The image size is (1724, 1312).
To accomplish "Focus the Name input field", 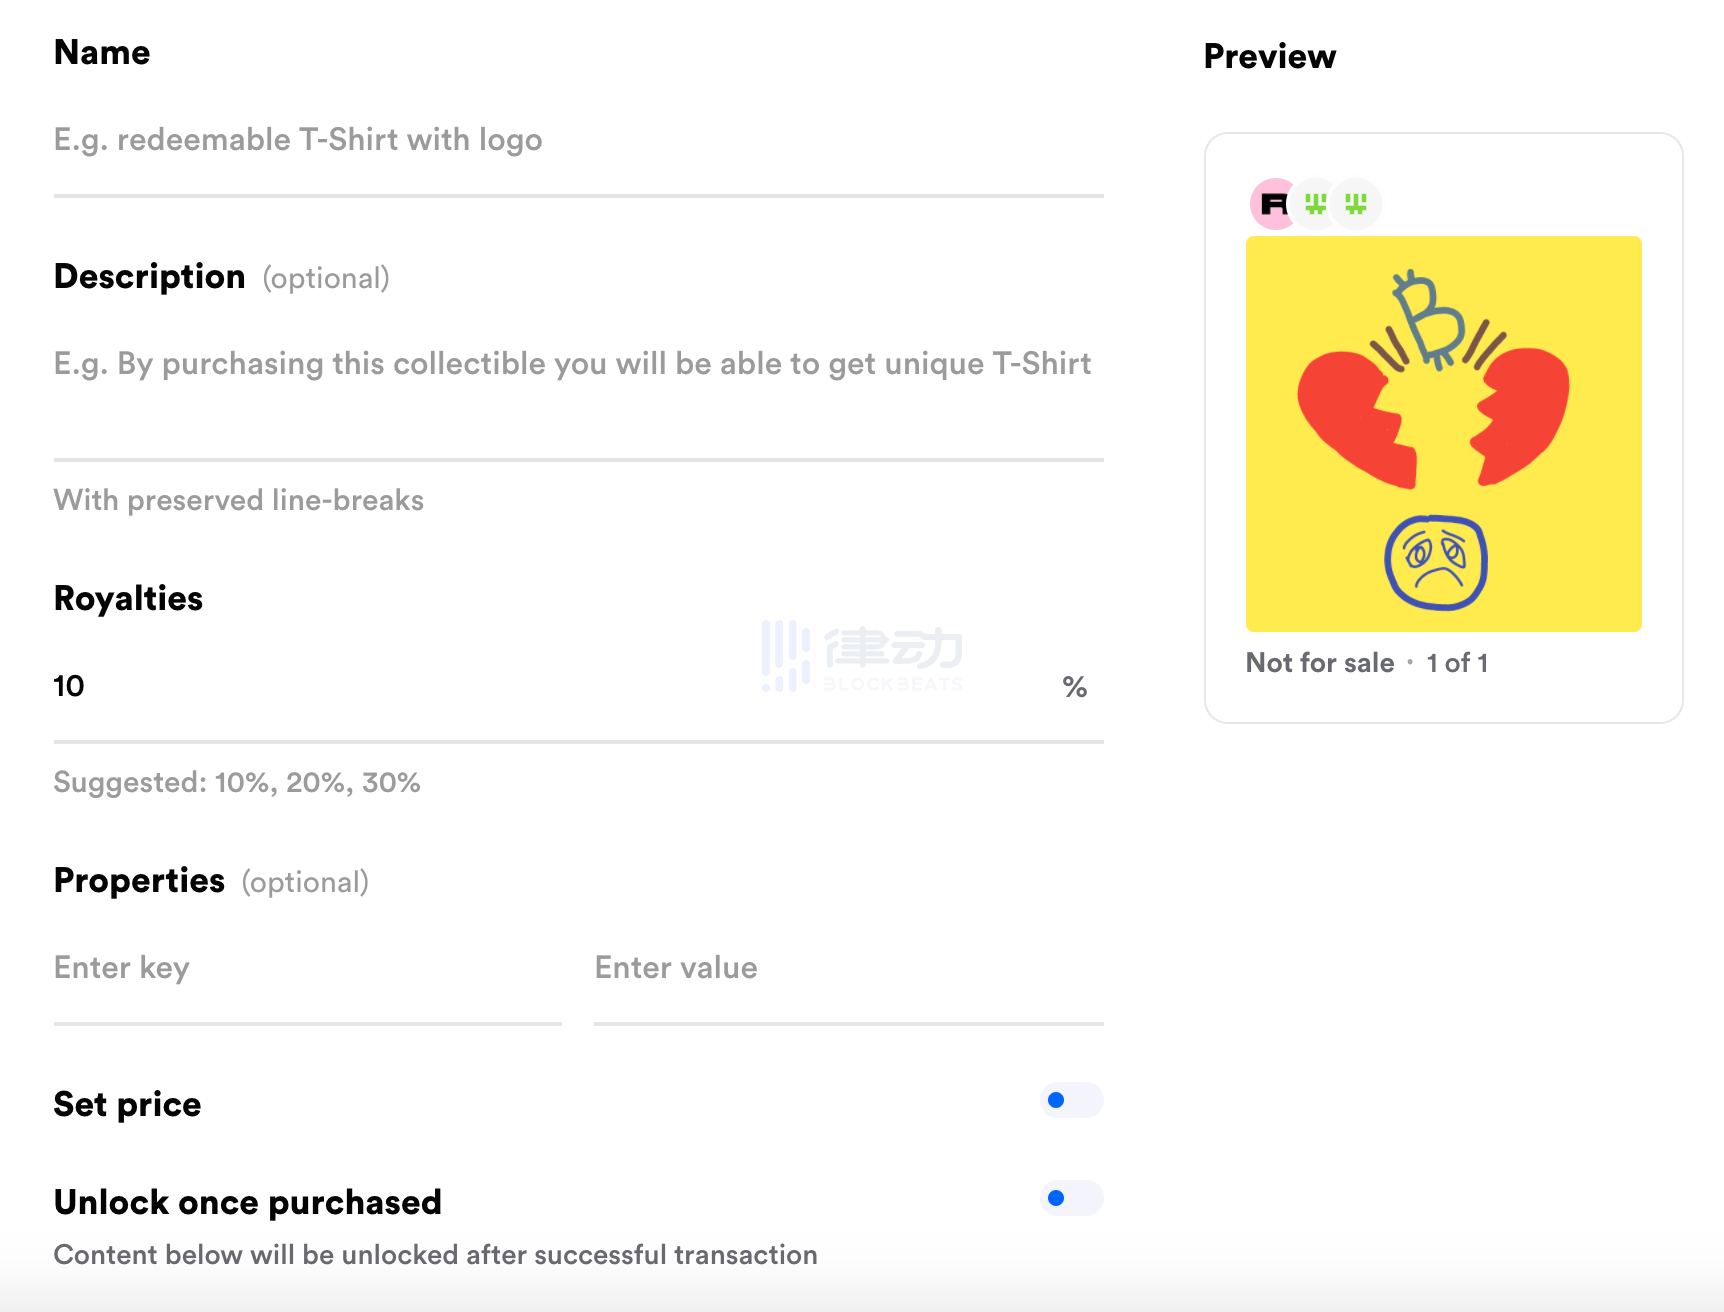I will (x=578, y=140).
